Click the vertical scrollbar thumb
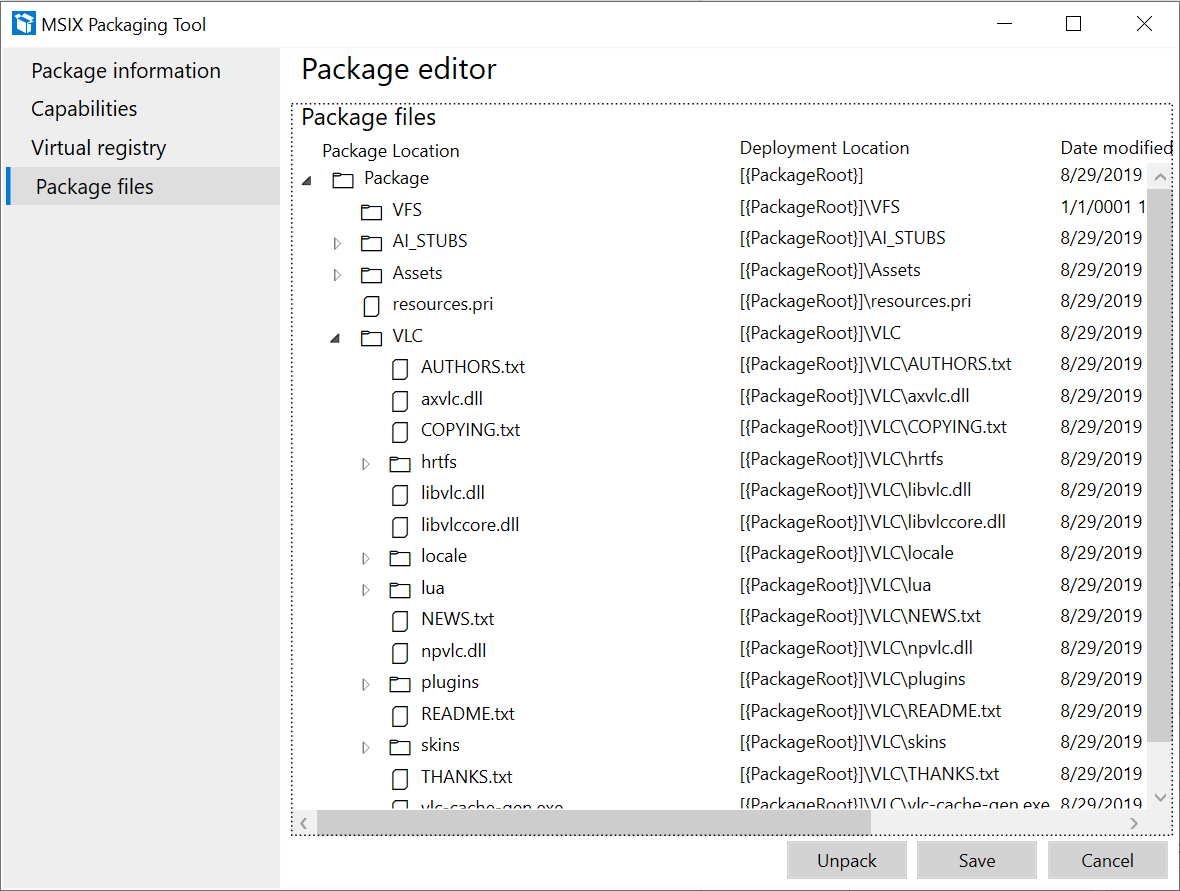Viewport: 1180px width, 891px height. tap(1160, 463)
